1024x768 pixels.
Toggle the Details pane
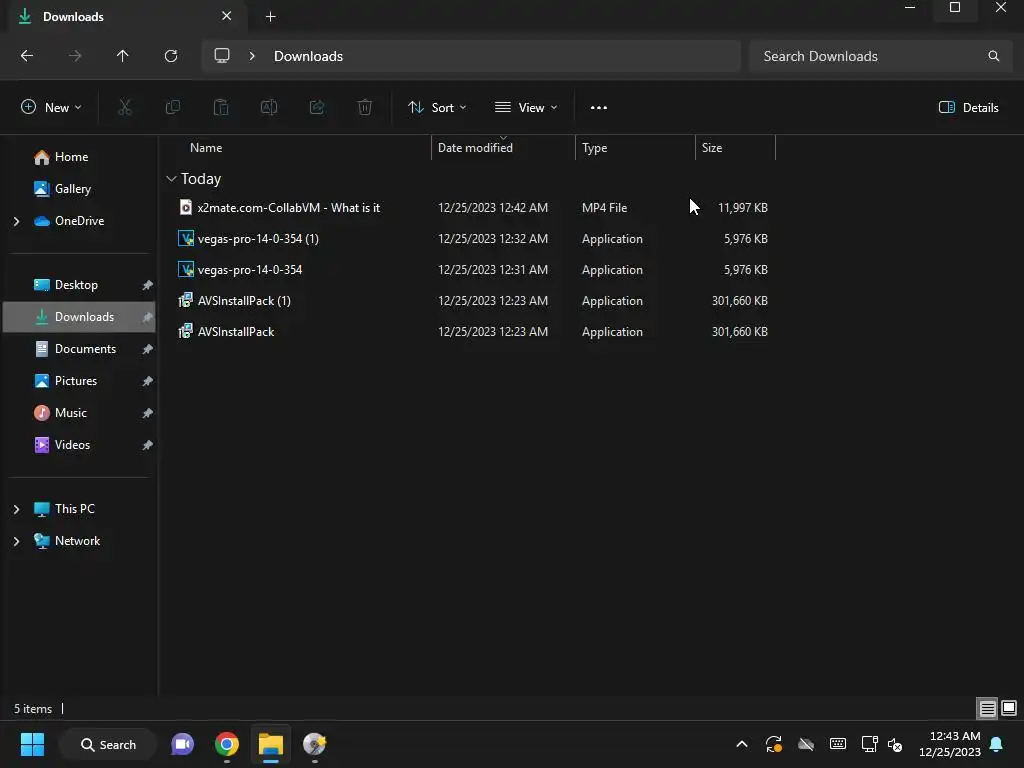pyautogui.click(x=968, y=108)
